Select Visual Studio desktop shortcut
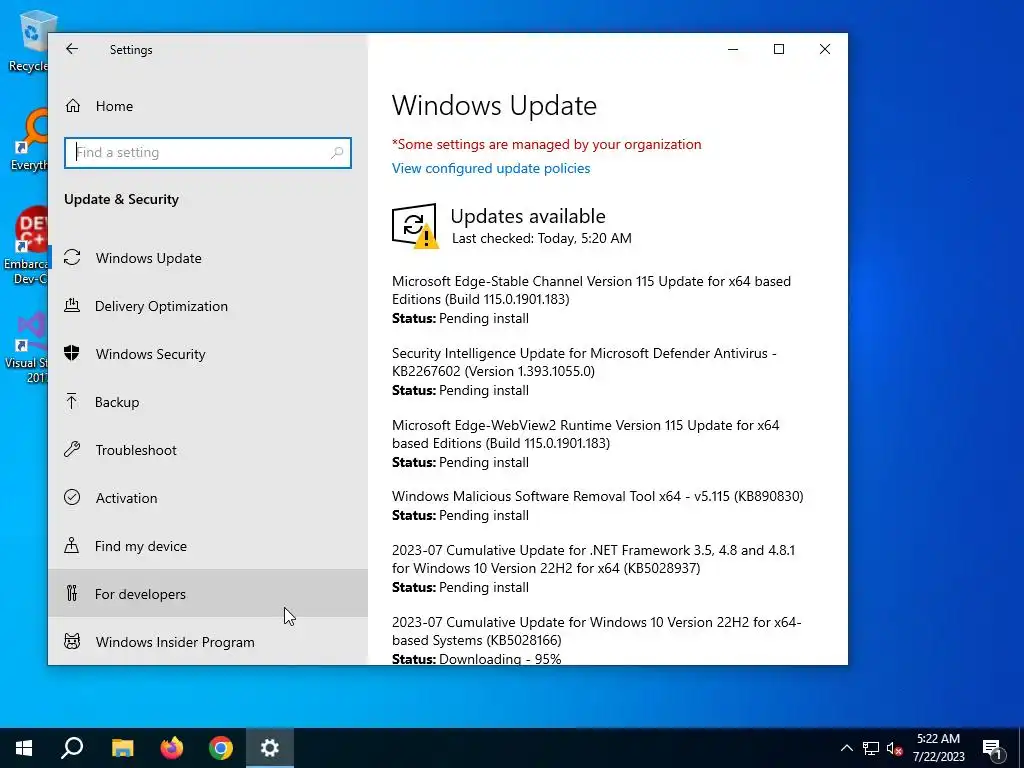1024x768 pixels. 26,348
